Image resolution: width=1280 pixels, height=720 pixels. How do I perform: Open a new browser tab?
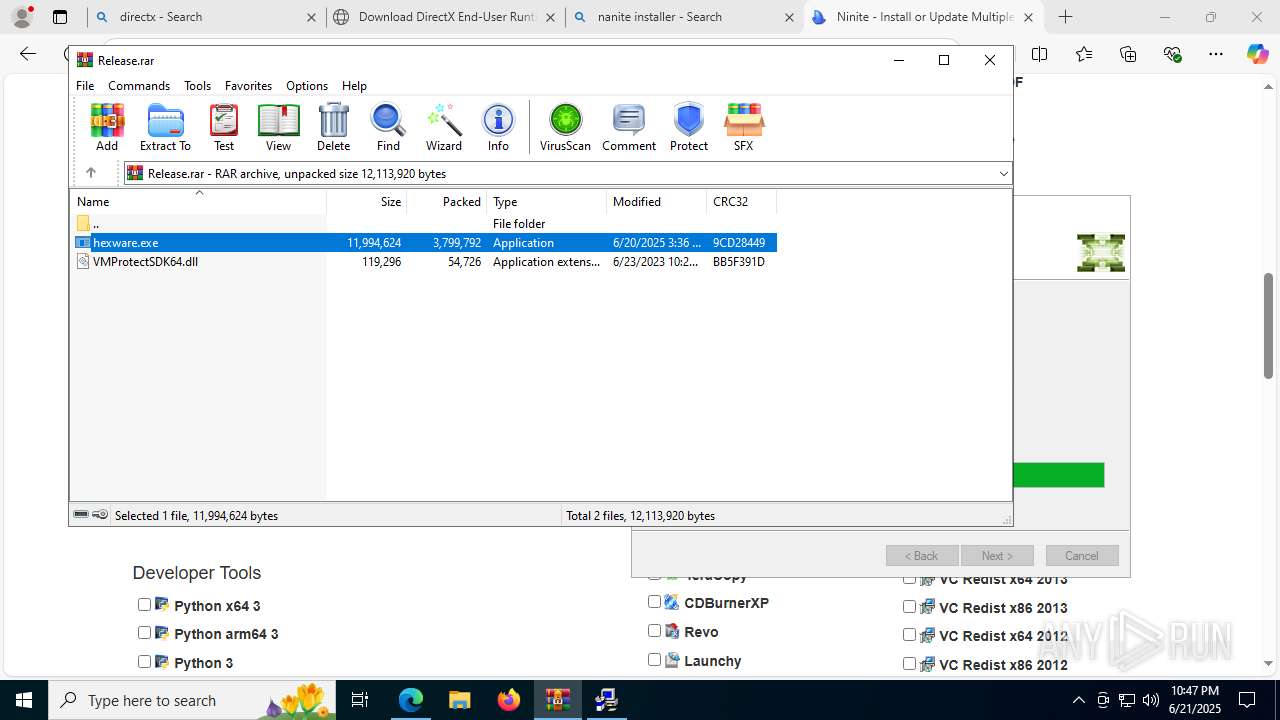pyautogui.click(x=1065, y=17)
